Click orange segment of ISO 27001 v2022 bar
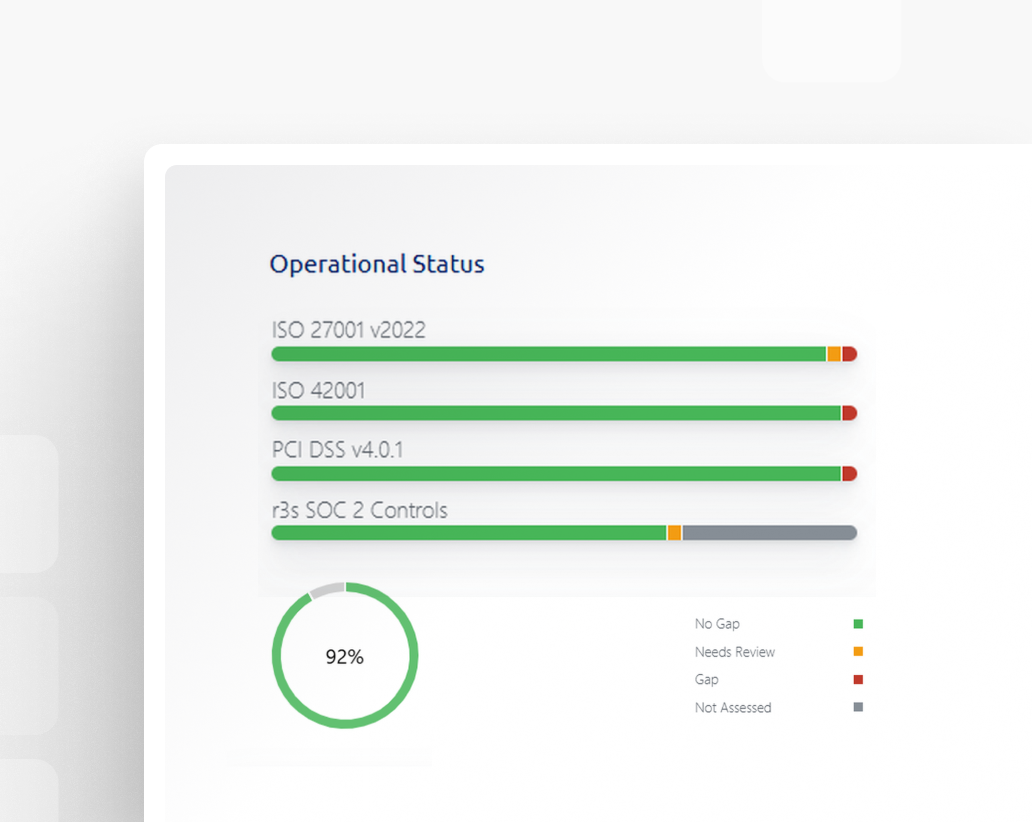This screenshot has width=1032, height=822. (x=834, y=354)
